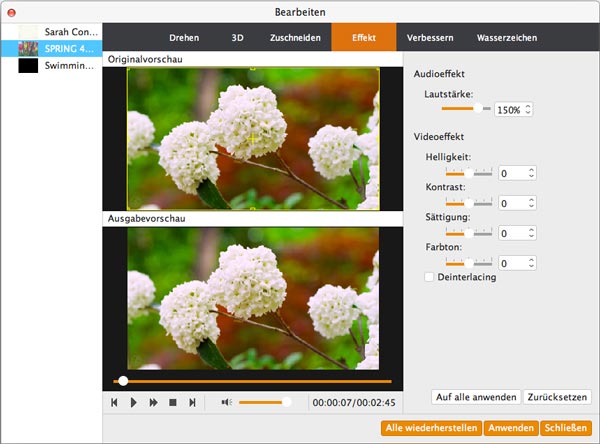The width and height of the screenshot is (600, 444).
Task: Select the Swimmin... video in list
Action: 51,65
